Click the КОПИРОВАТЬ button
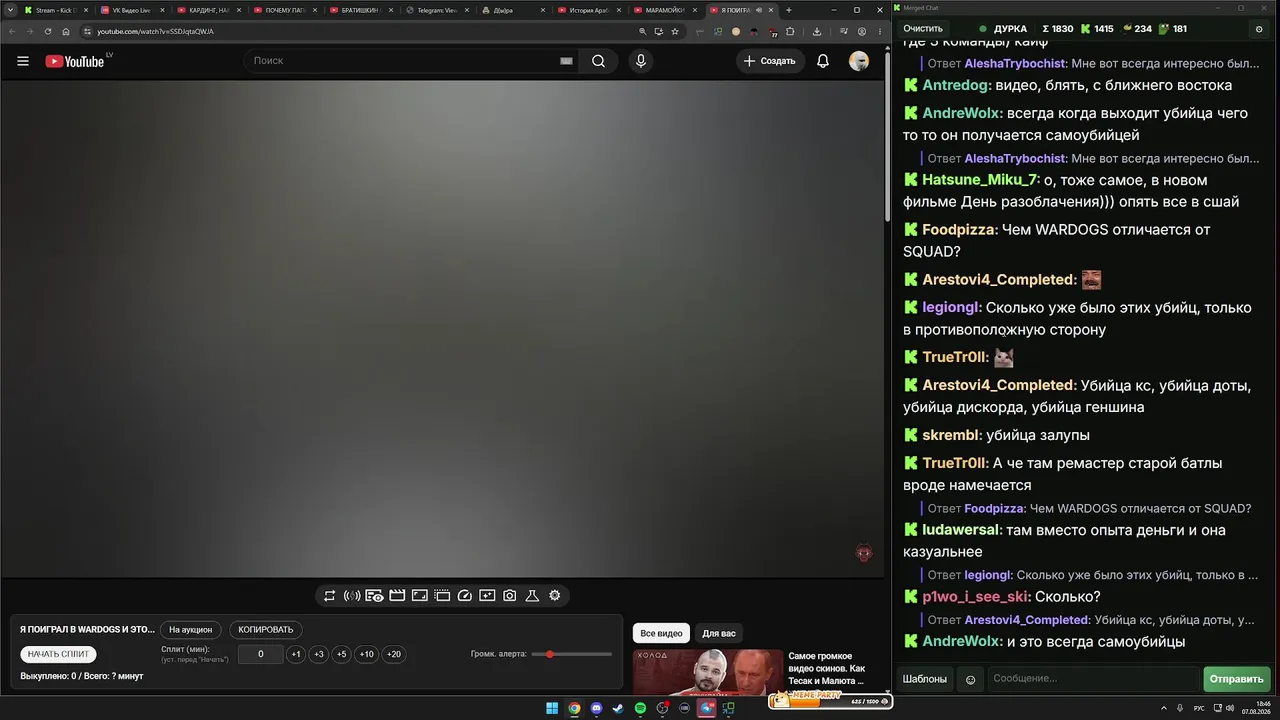The height and width of the screenshot is (720, 1280). point(266,630)
